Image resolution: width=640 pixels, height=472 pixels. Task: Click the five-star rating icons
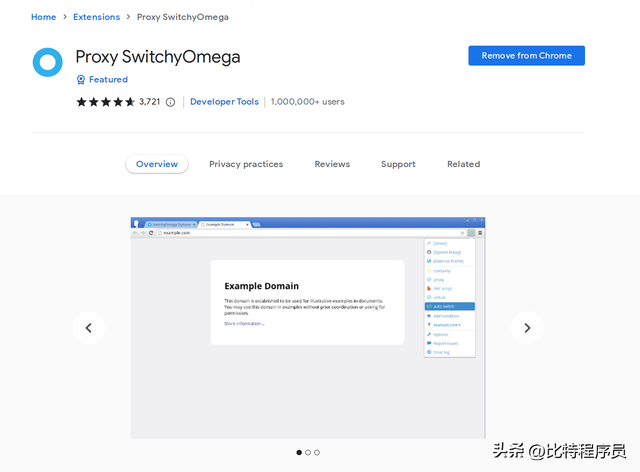[105, 102]
